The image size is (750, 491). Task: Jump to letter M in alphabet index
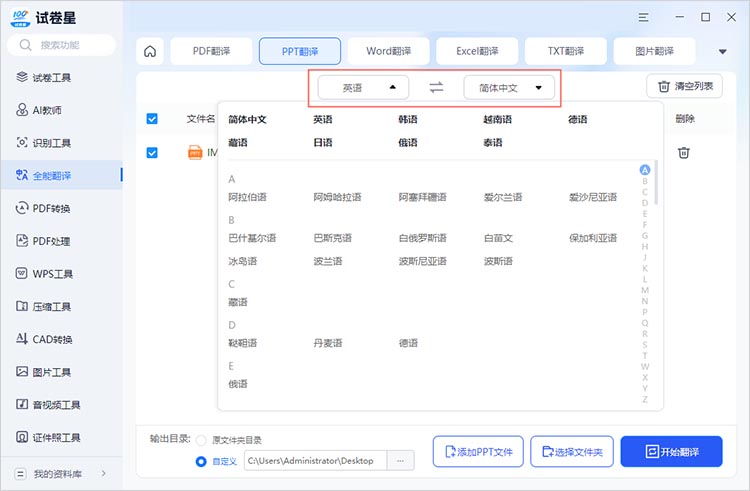pos(645,290)
